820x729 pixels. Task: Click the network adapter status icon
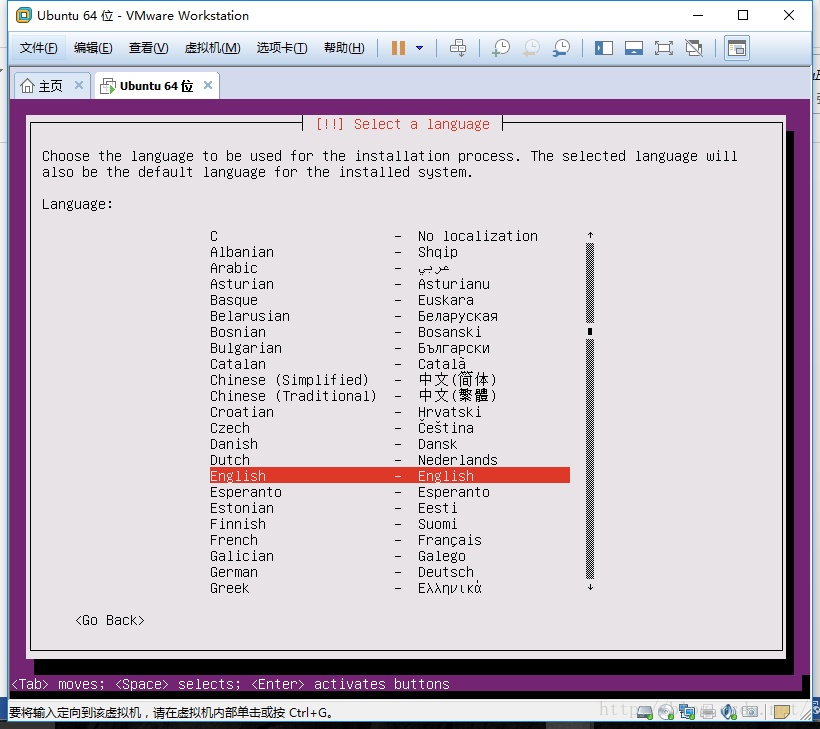click(x=687, y=712)
